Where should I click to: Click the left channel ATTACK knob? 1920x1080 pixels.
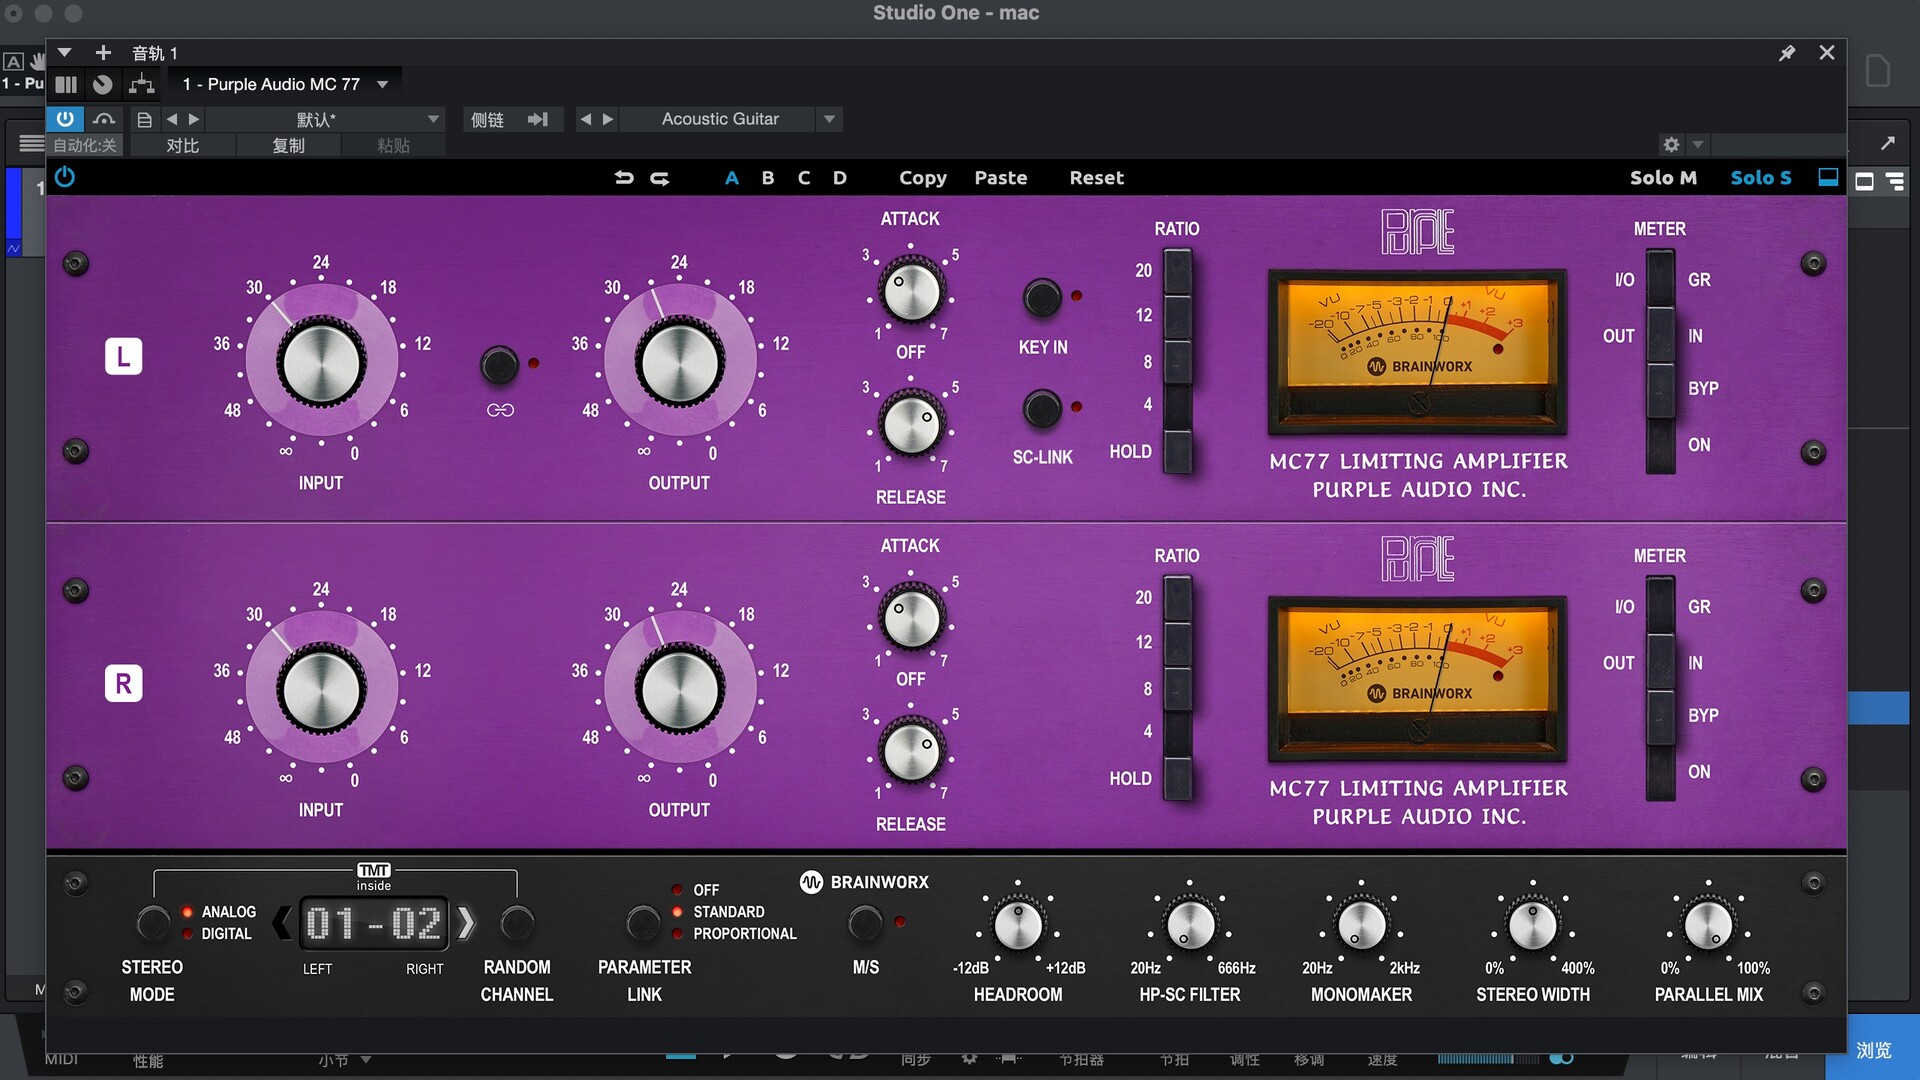(911, 291)
